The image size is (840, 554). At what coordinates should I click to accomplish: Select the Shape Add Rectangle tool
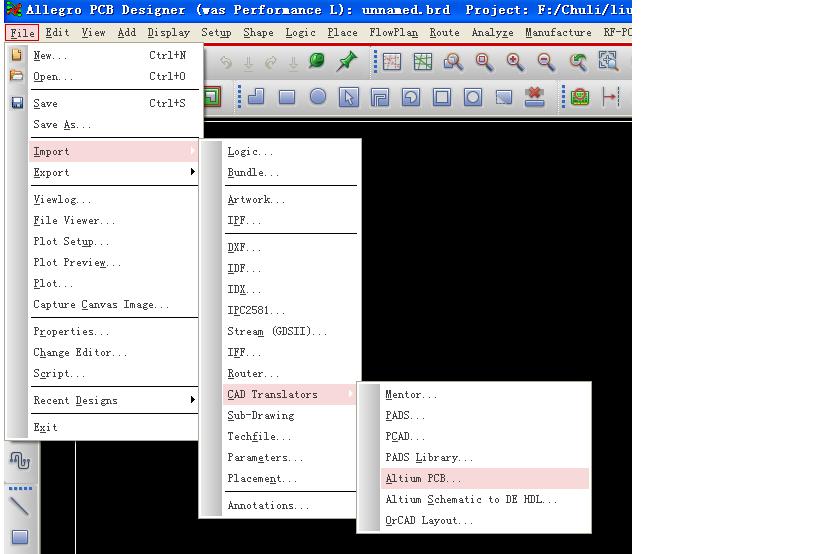click(x=287, y=97)
